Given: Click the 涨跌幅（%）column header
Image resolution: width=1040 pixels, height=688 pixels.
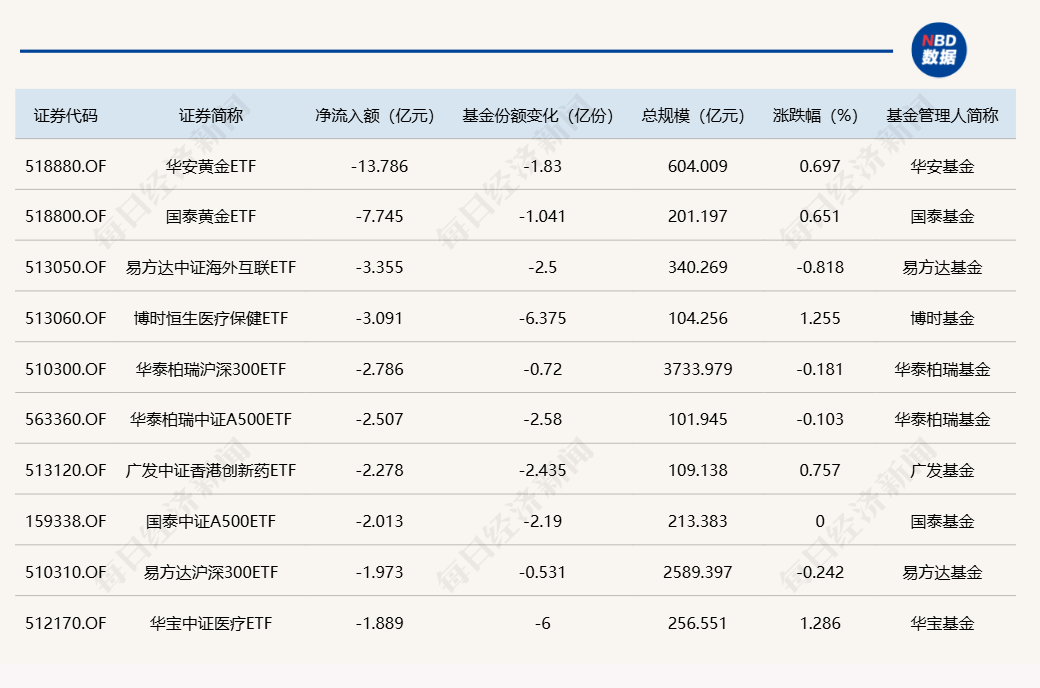Looking at the screenshot, I should click(815, 115).
